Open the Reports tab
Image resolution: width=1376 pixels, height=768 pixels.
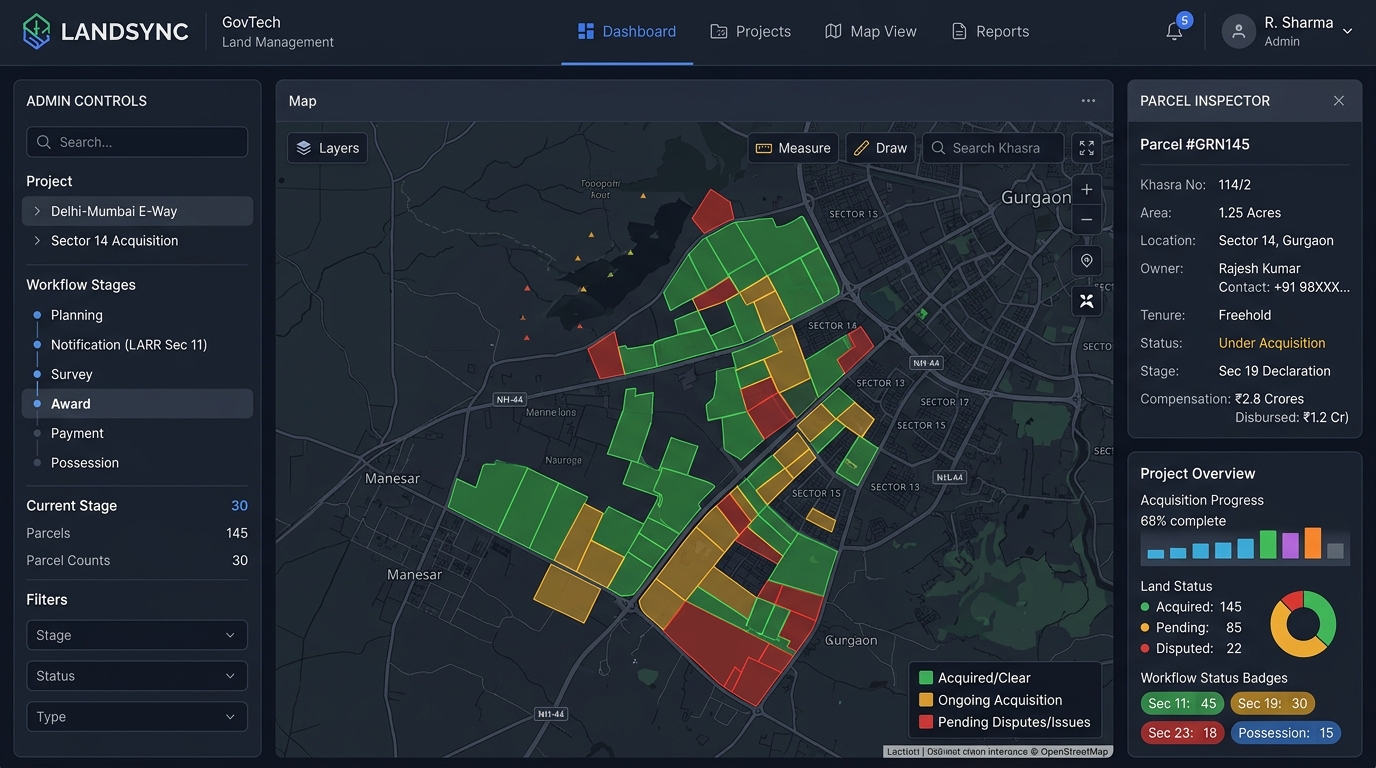990,31
